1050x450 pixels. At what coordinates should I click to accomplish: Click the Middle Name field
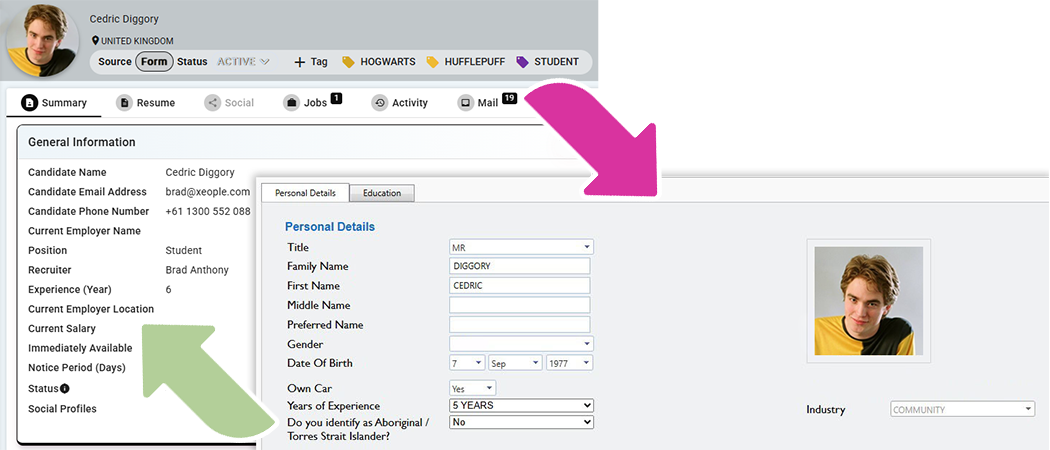point(520,305)
